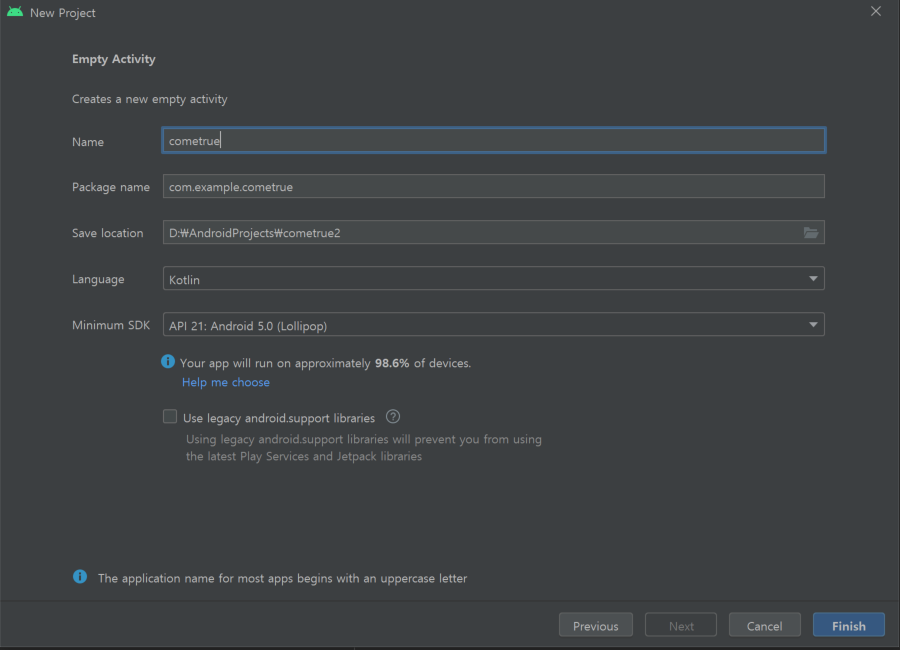The width and height of the screenshot is (900, 650).
Task: Close the New Project dialog
Action: (x=875, y=11)
